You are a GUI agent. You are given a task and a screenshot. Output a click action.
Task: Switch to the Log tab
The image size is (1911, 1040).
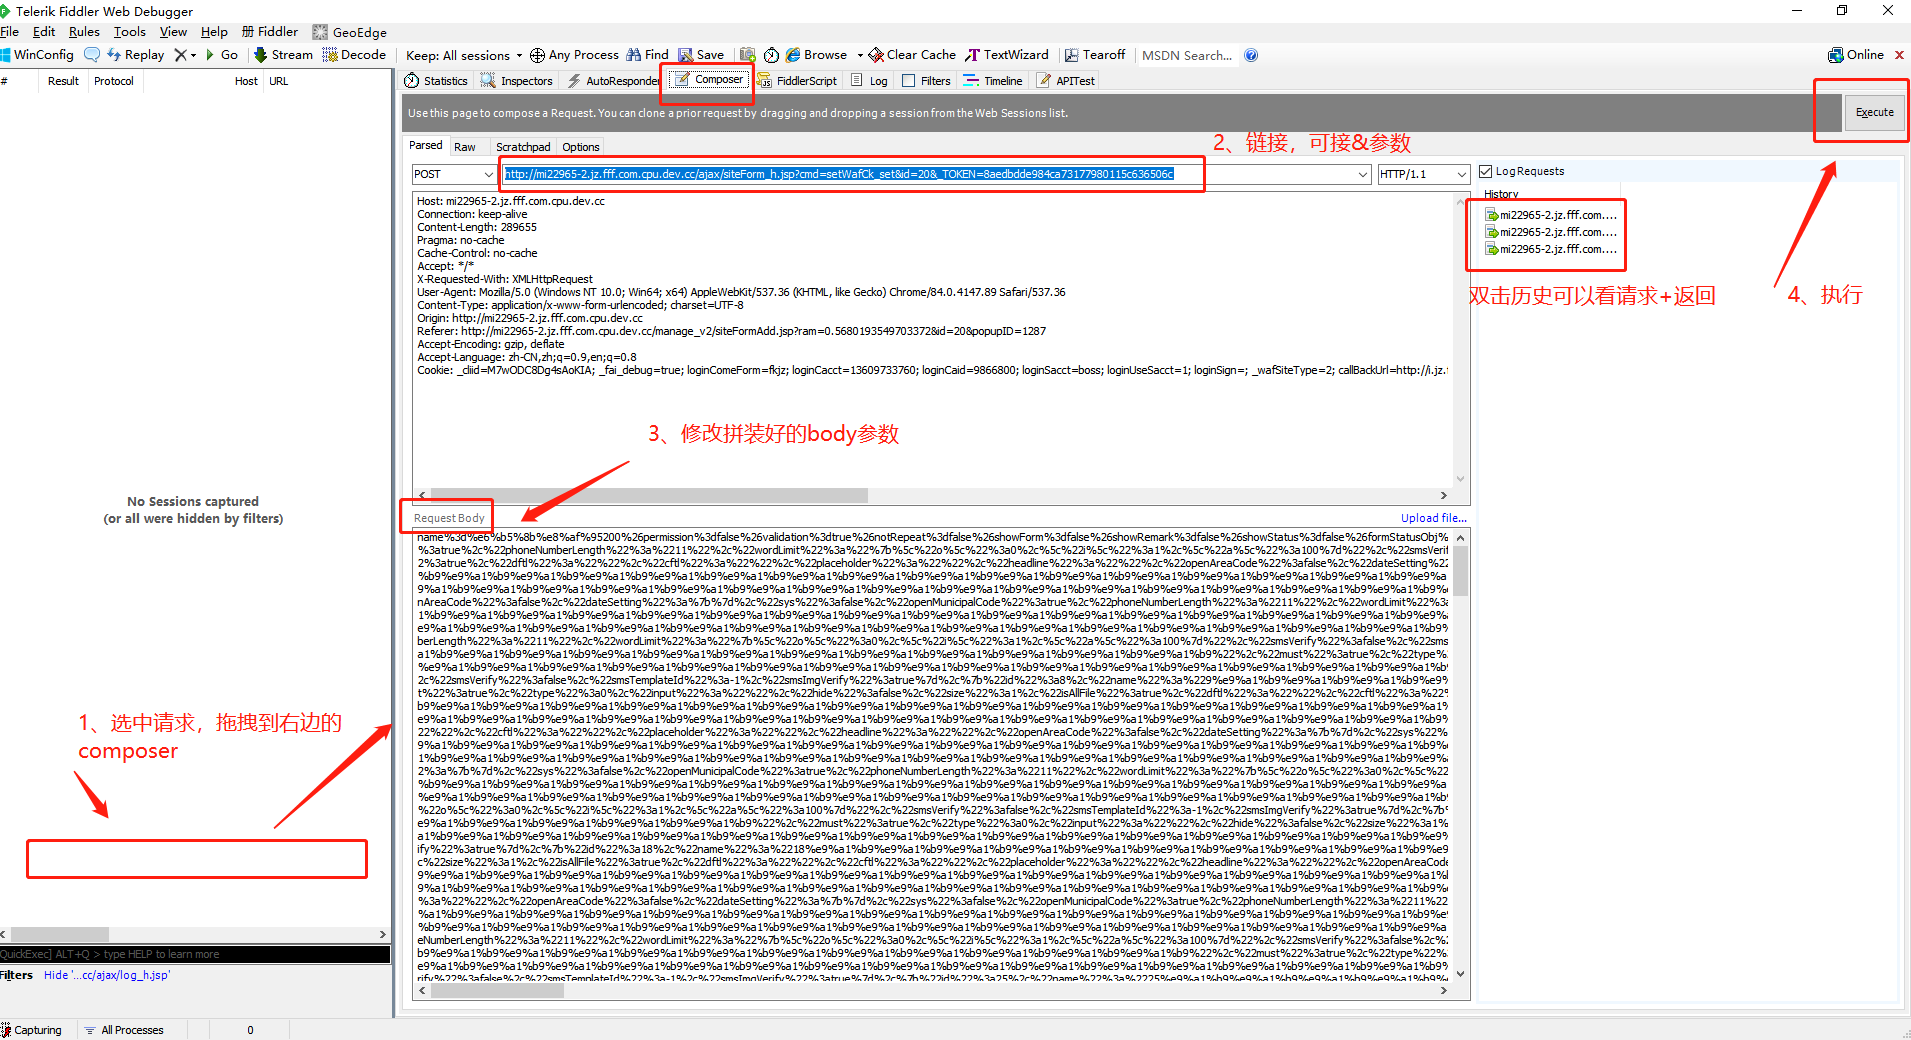869,81
